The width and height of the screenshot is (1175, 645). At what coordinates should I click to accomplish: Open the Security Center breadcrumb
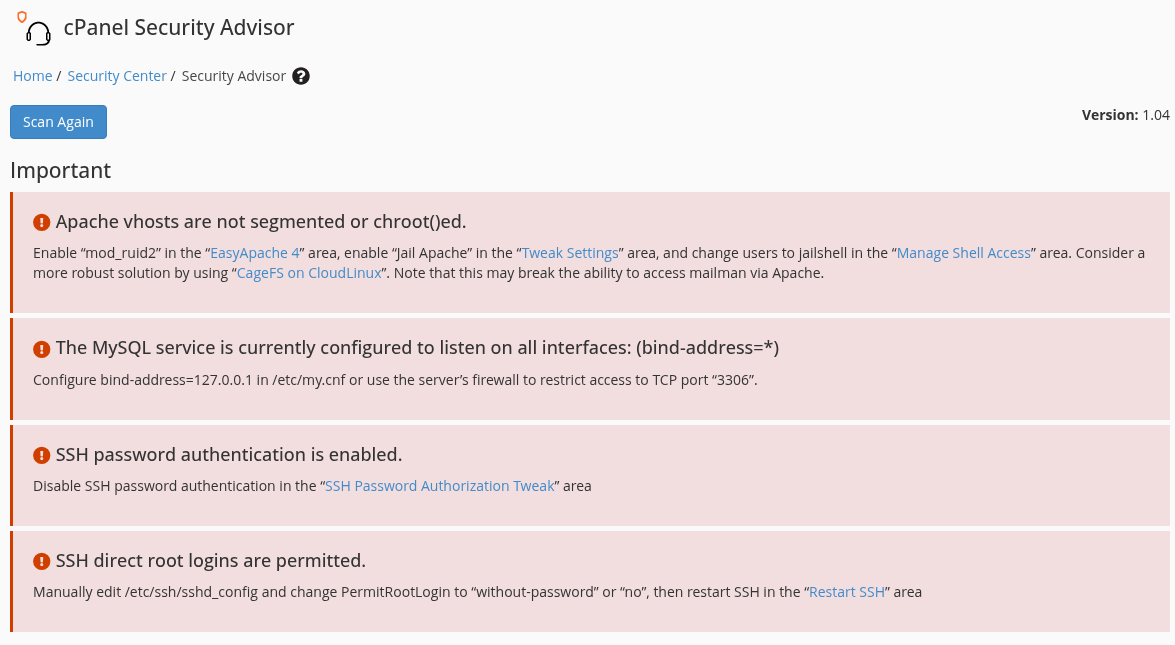[x=117, y=76]
